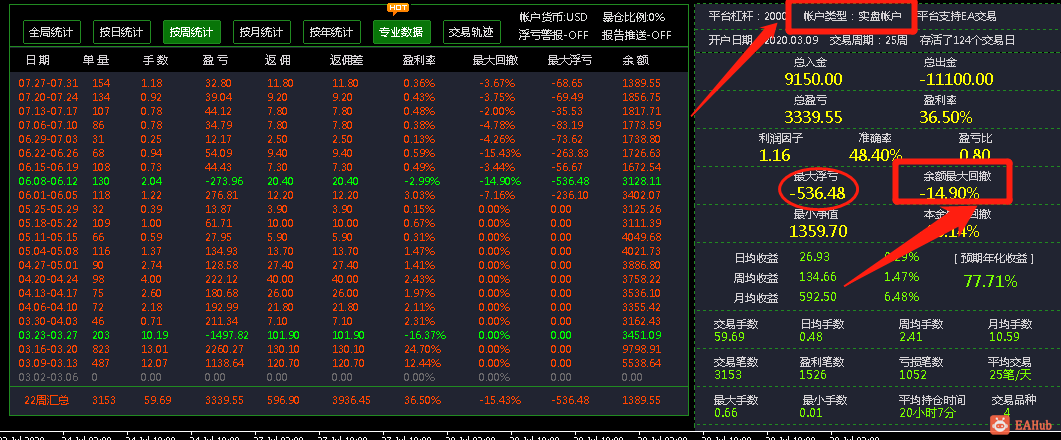Select the 06.01-06.05 week row
This screenshot has height=440, width=1061.
coord(349,195)
